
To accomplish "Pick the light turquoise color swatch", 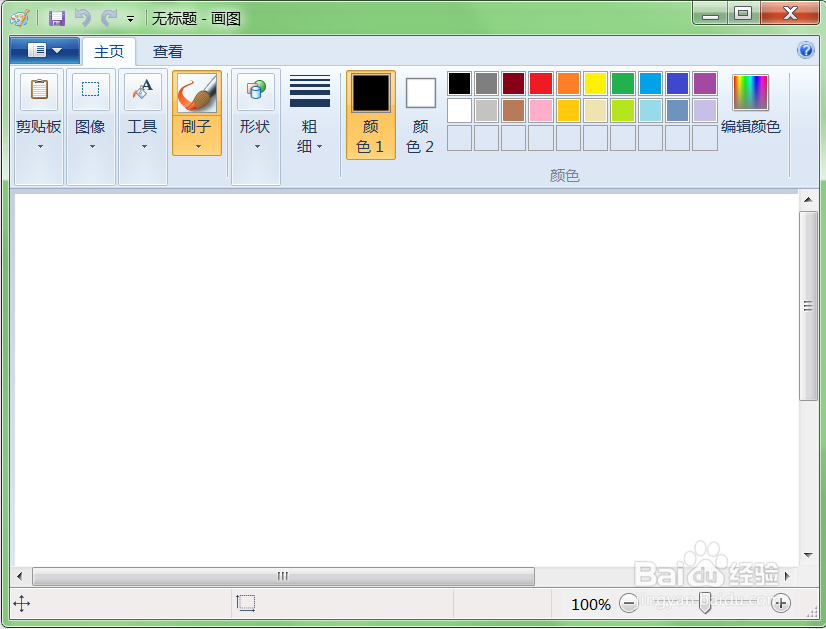I will point(651,111).
